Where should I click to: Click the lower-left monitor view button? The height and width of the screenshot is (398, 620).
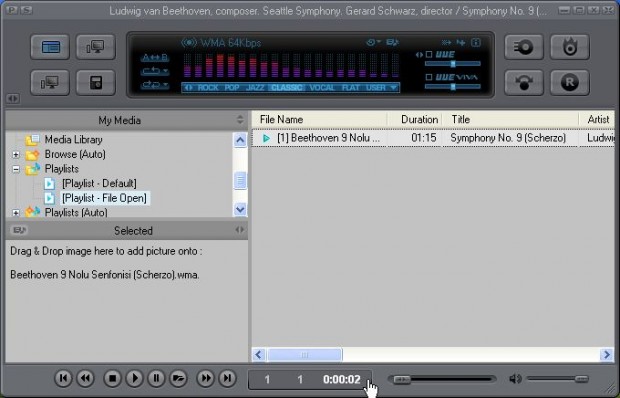(x=50, y=82)
